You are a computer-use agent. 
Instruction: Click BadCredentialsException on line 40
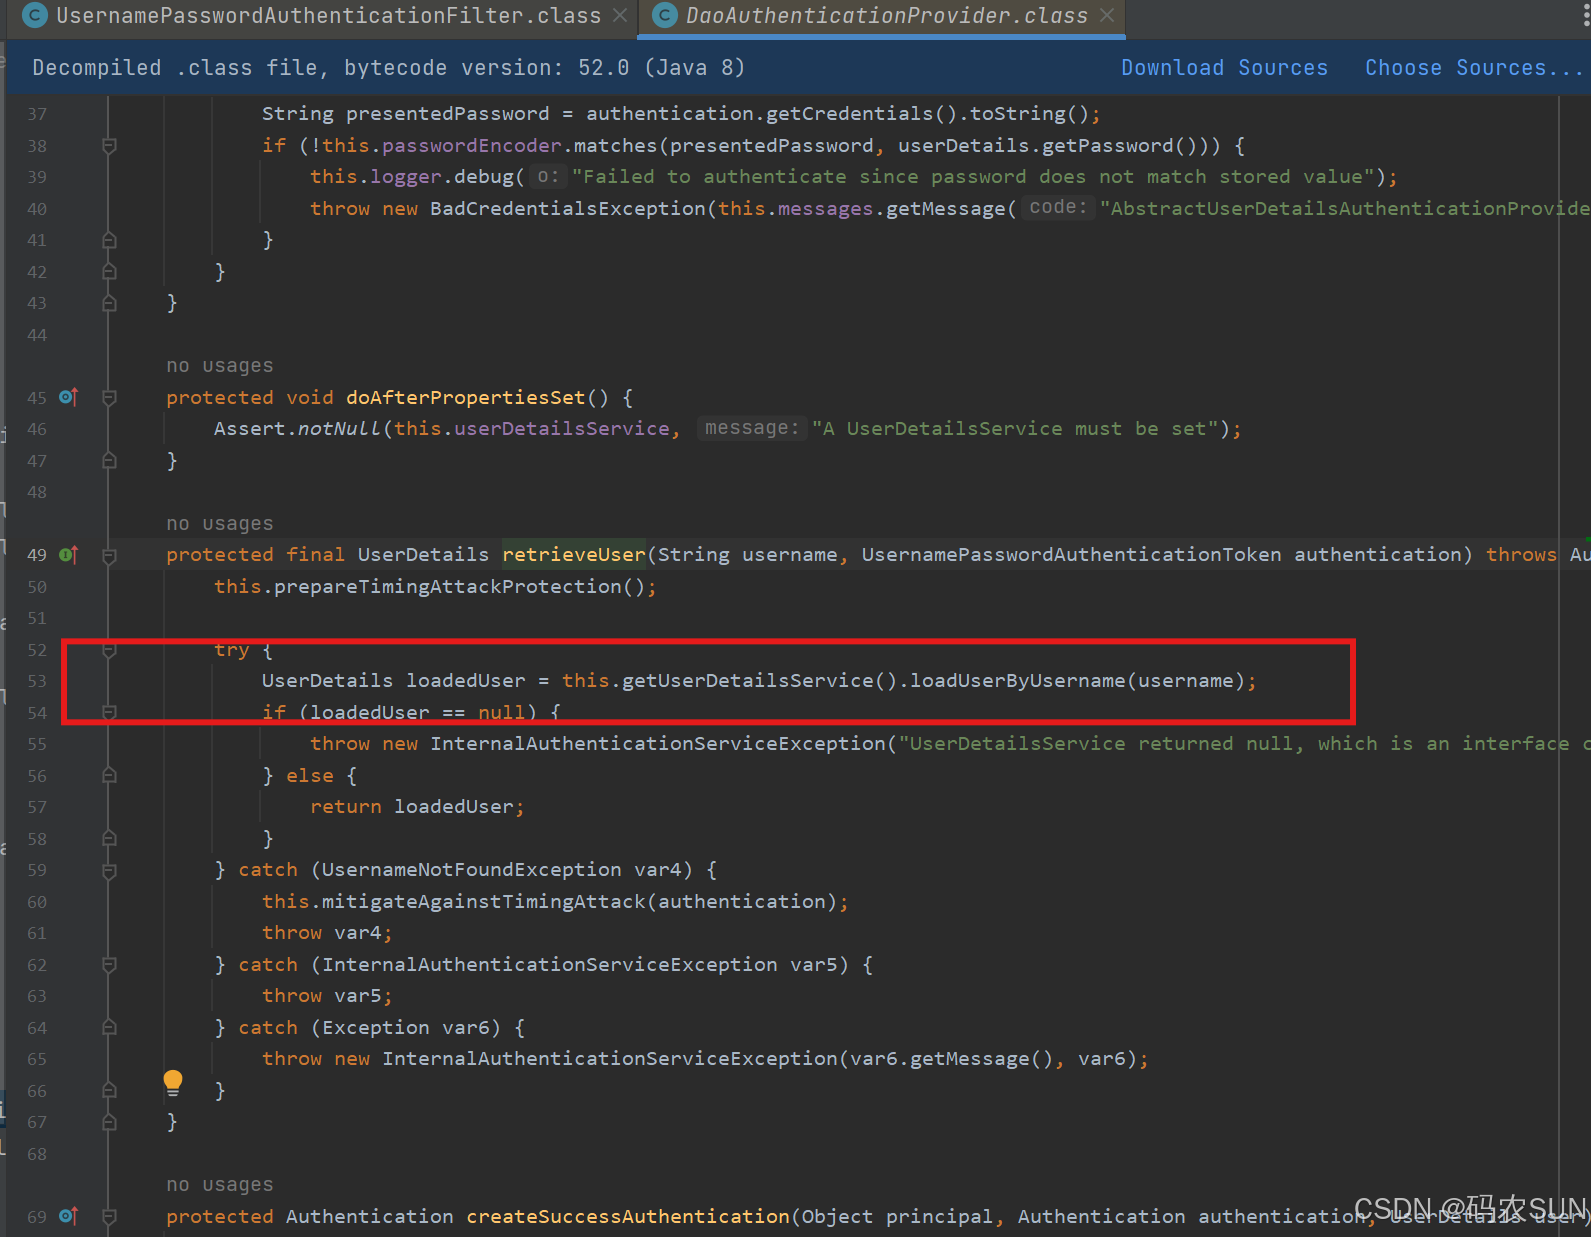click(568, 209)
